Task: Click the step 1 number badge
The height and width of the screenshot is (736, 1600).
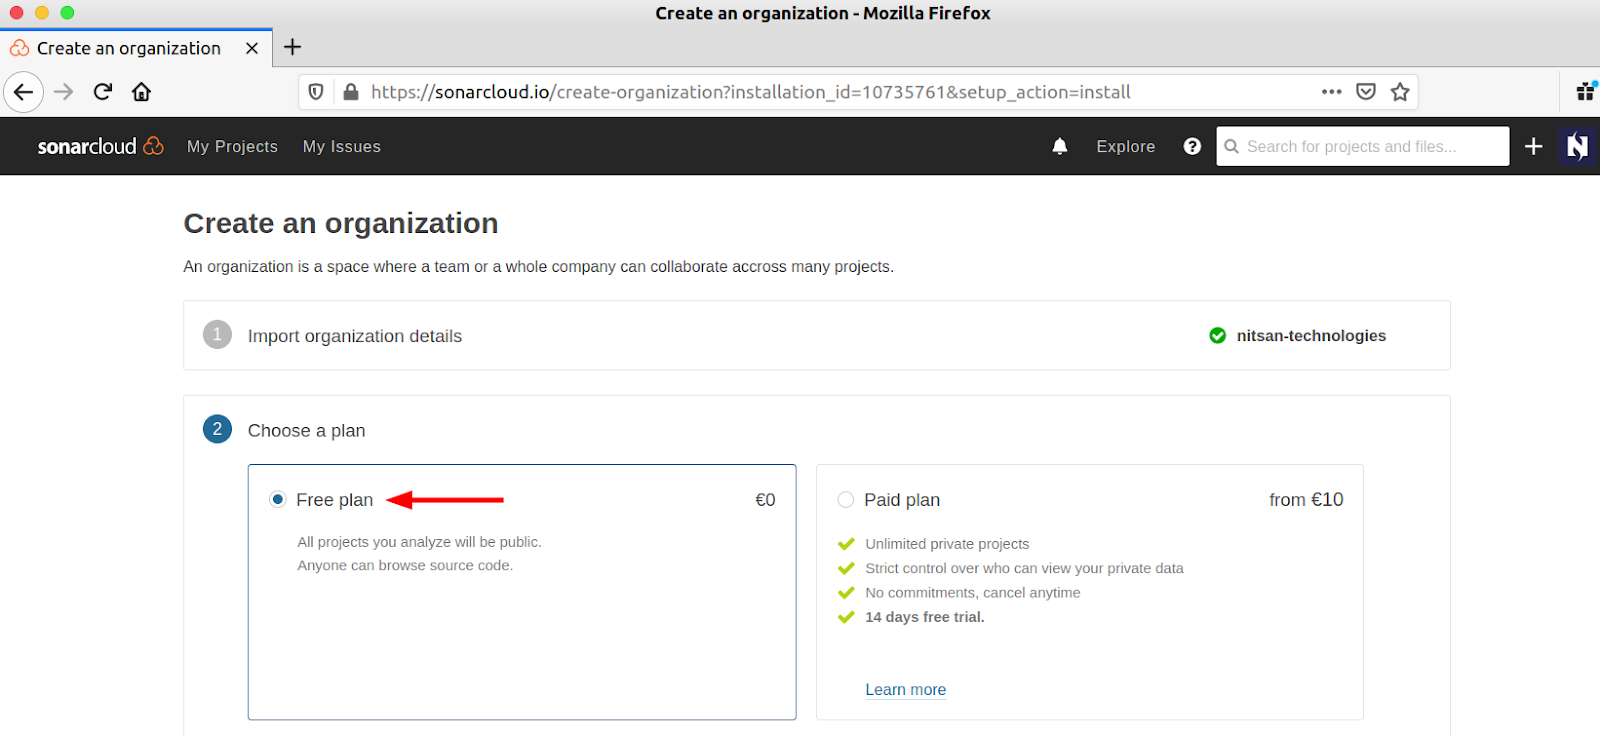Action: coord(217,334)
